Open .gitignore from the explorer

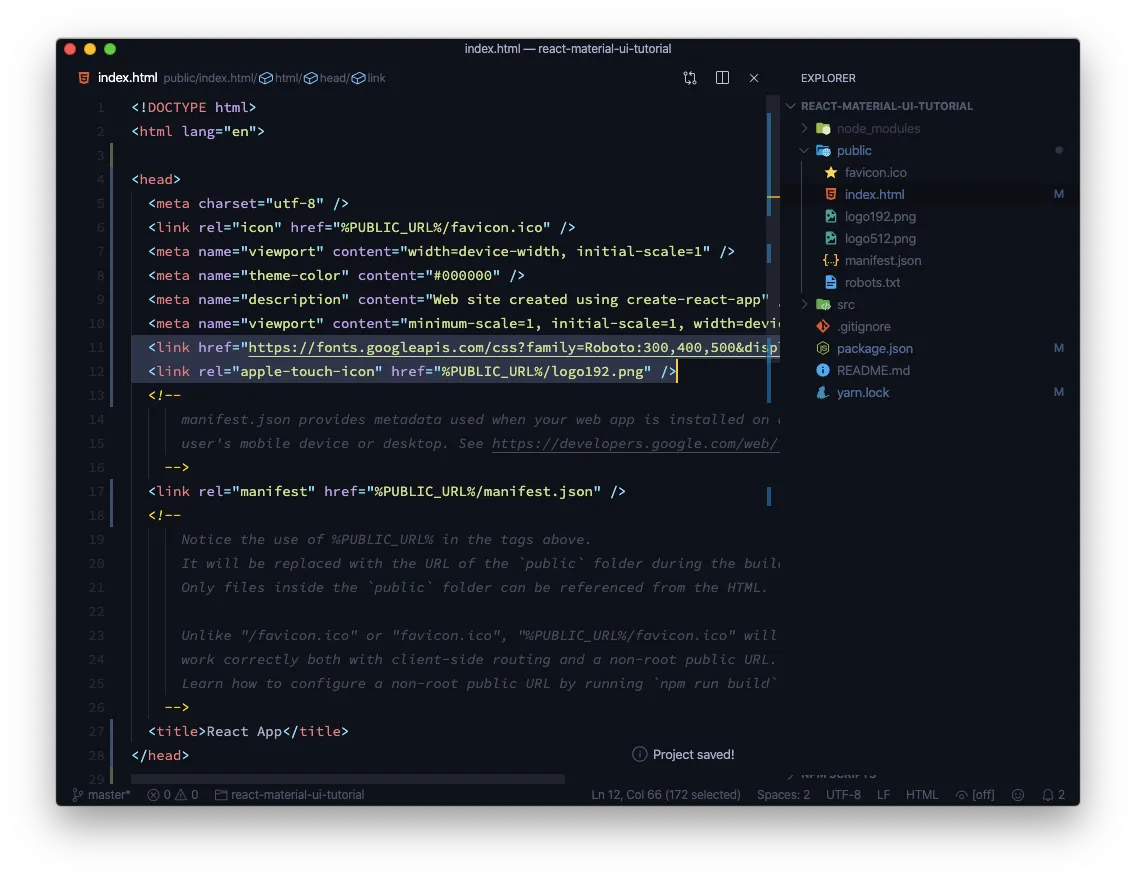click(864, 327)
